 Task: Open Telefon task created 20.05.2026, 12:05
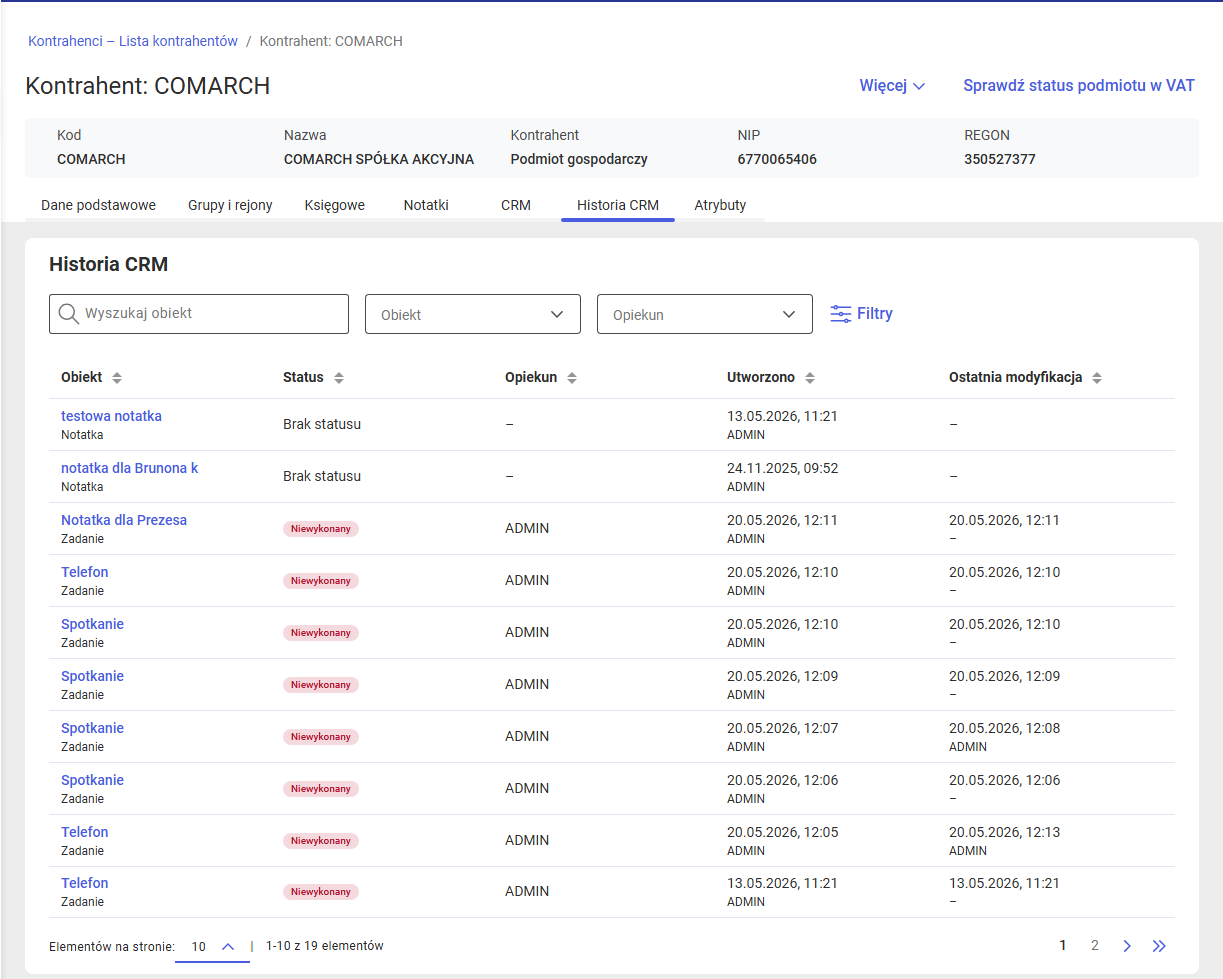pyautogui.click(x=84, y=832)
